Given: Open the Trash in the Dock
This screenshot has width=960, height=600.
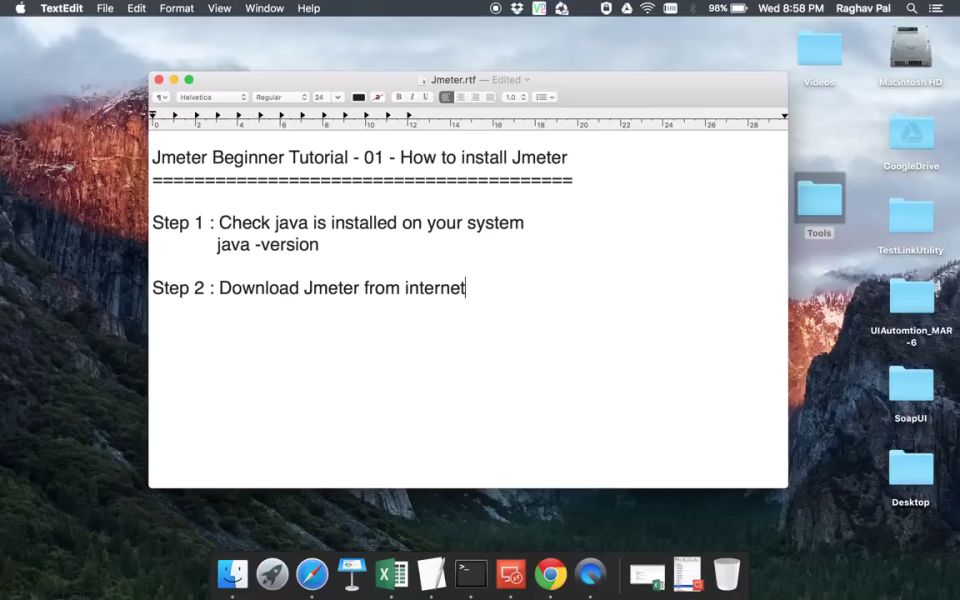Looking at the screenshot, I should (x=727, y=574).
